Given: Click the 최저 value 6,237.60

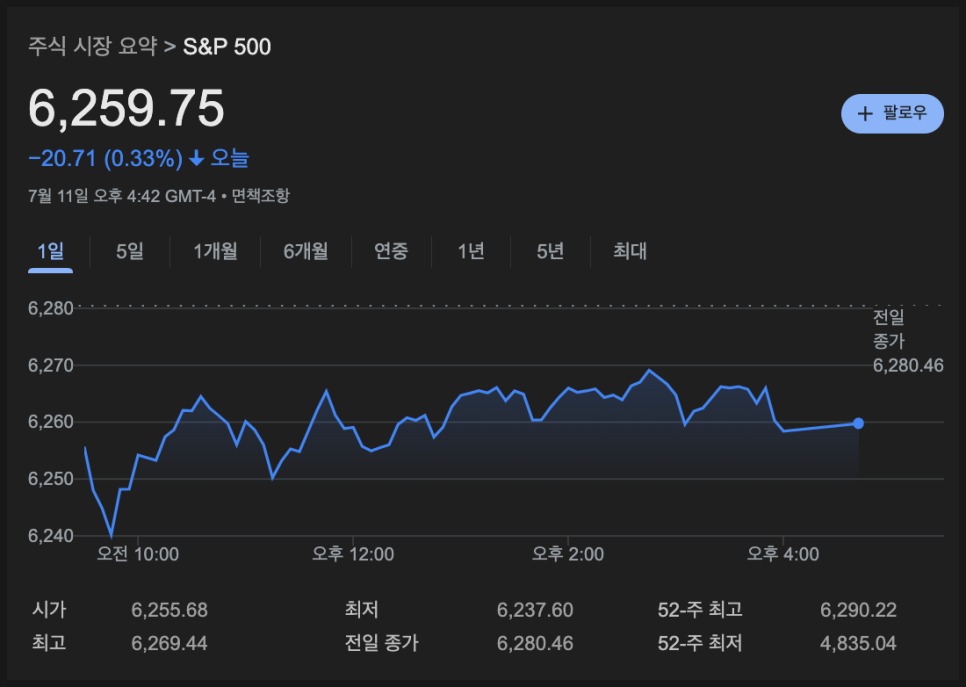Looking at the screenshot, I should click(x=535, y=610).
